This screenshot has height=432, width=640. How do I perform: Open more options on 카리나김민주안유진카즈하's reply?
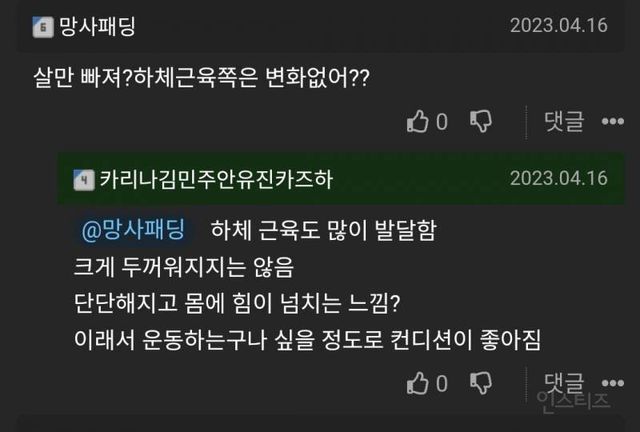coord(613,383)
